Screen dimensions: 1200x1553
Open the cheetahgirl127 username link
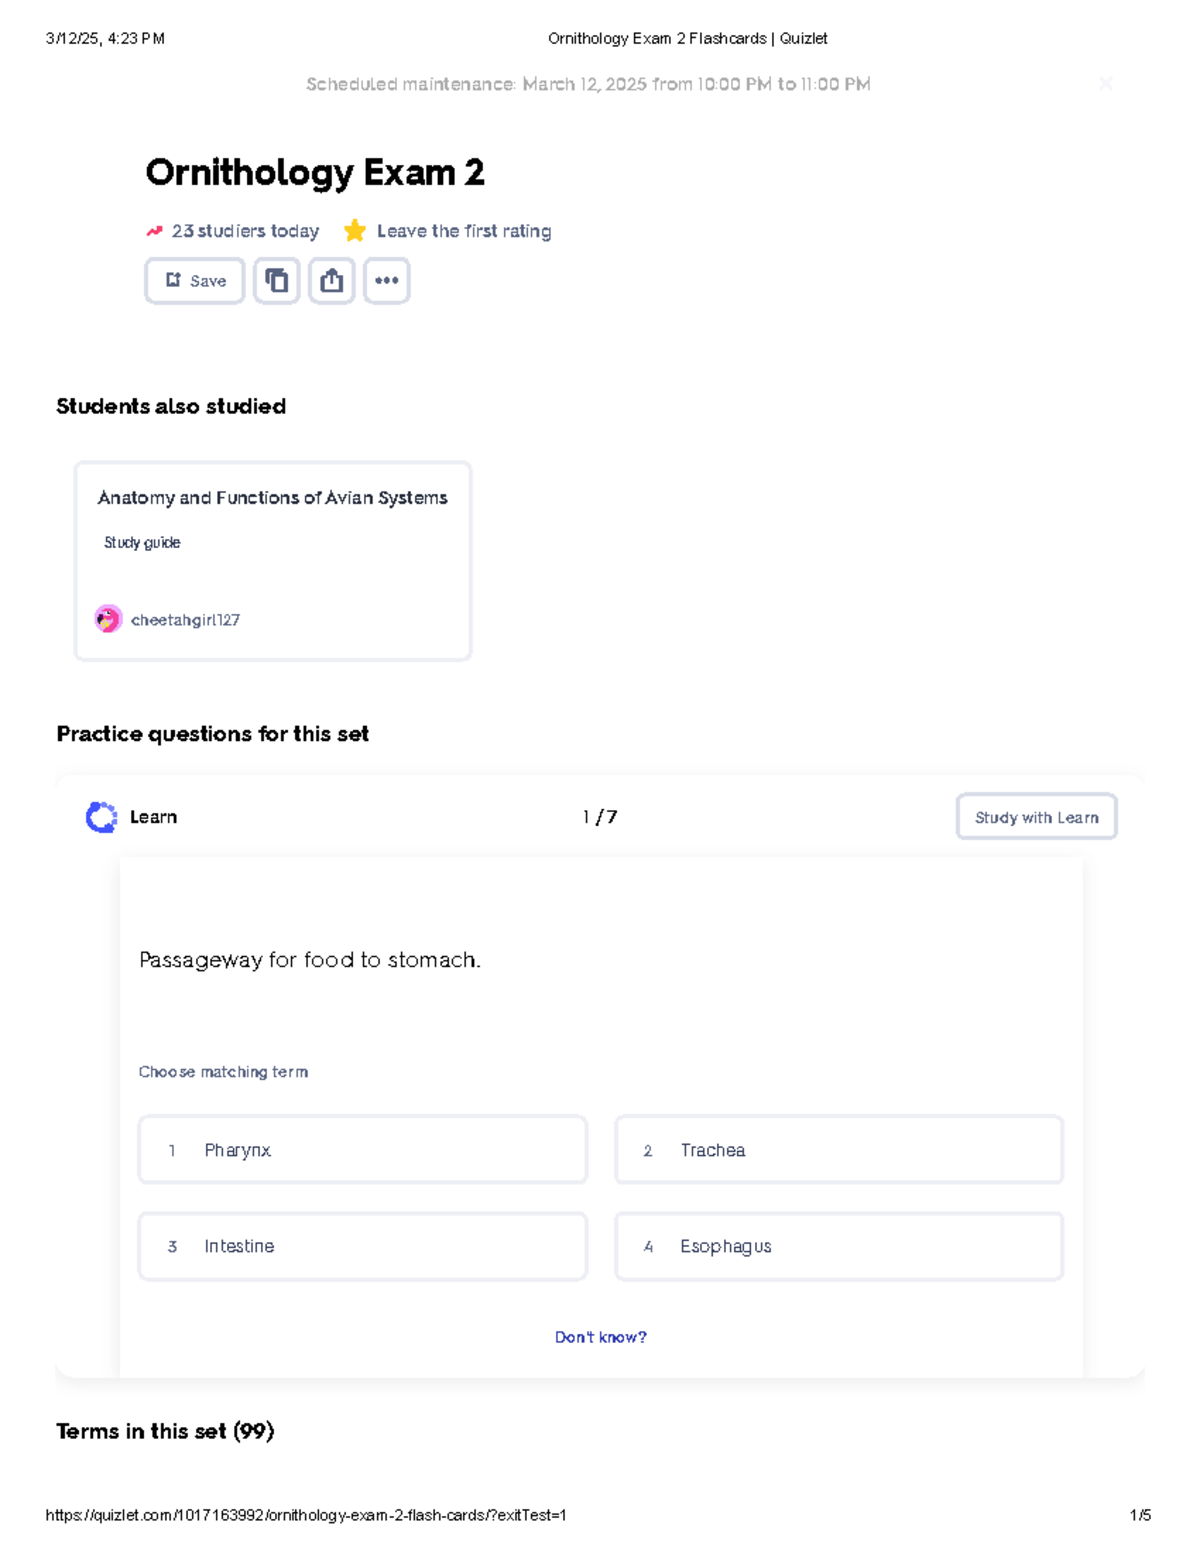(185, 620)
